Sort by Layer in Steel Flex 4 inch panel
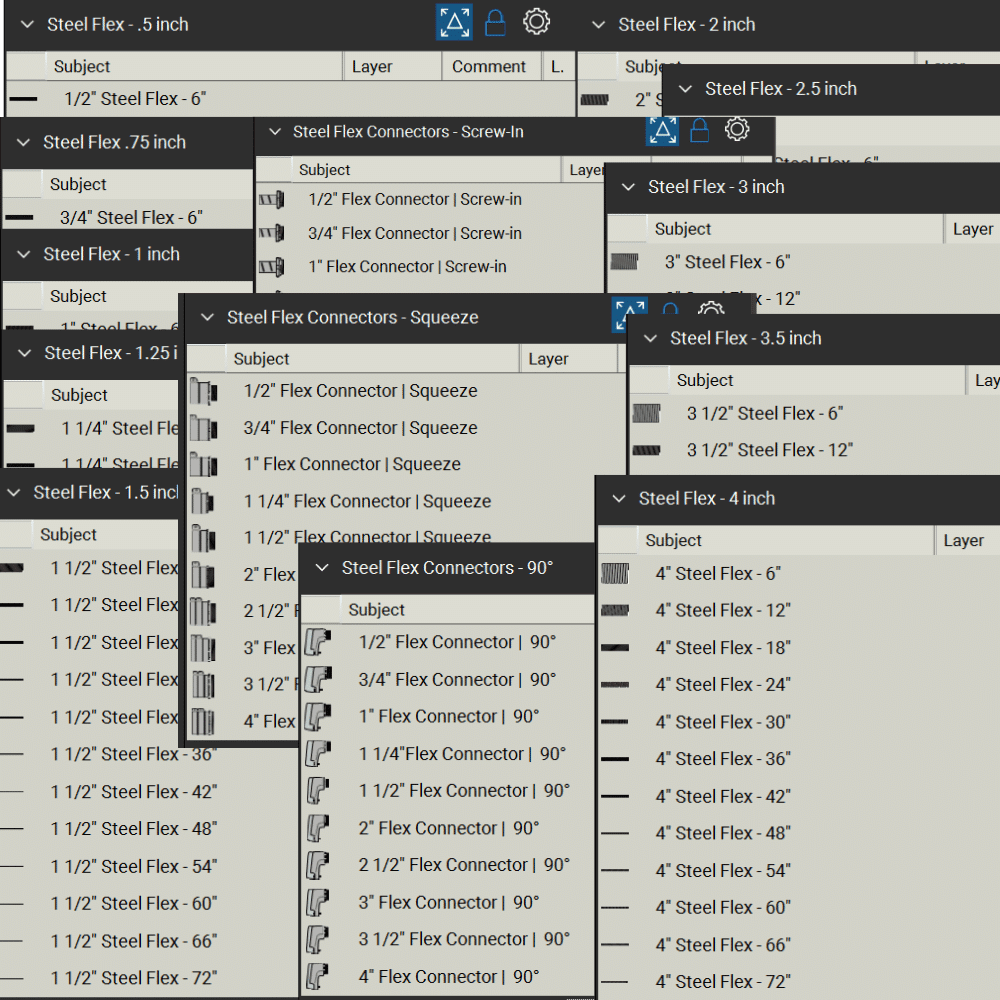This screenshot has width=1000, height=1000. pos(963,541)
